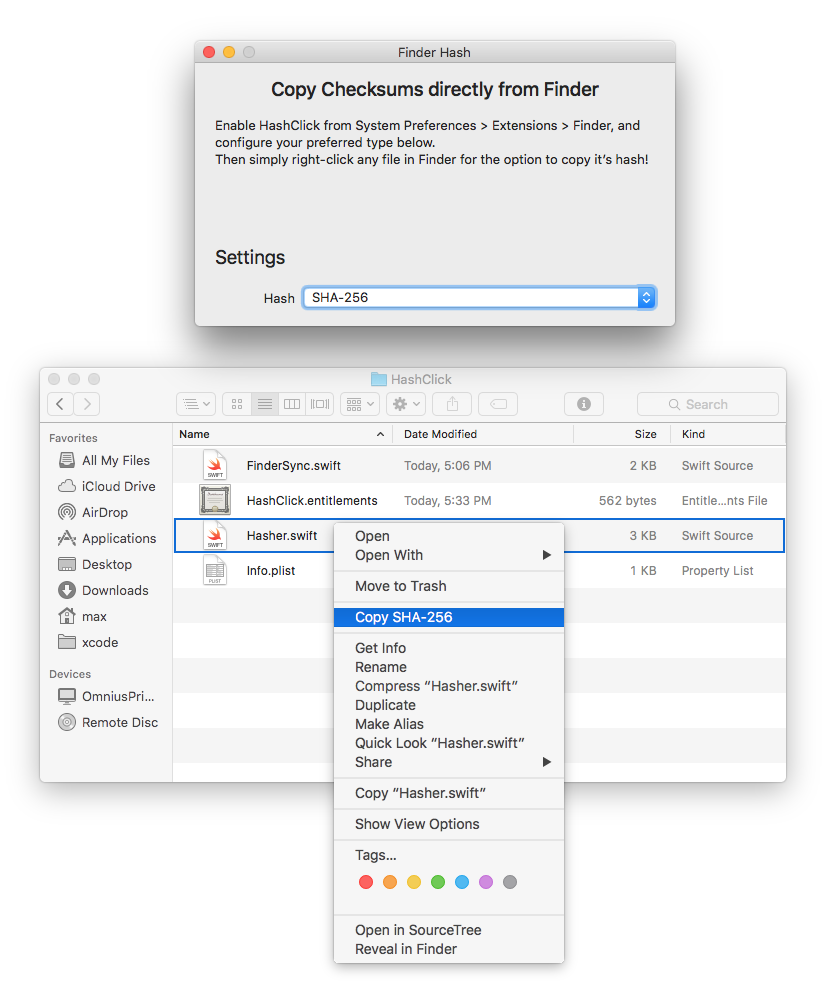Image resolution: width=830 pixels, height=1006 pixels.
Task: Choose Reveal in Finder
Action: [448, 949]
